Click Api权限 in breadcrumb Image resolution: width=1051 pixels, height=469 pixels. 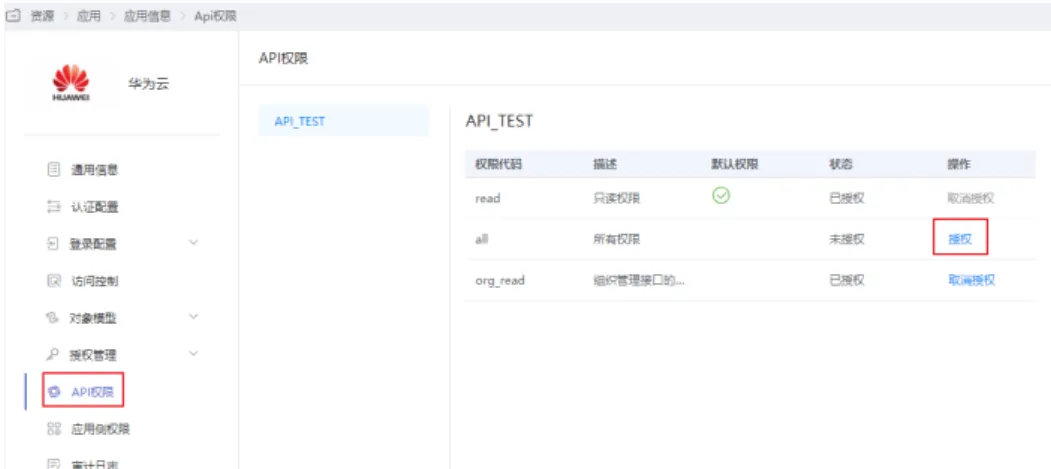215,16
